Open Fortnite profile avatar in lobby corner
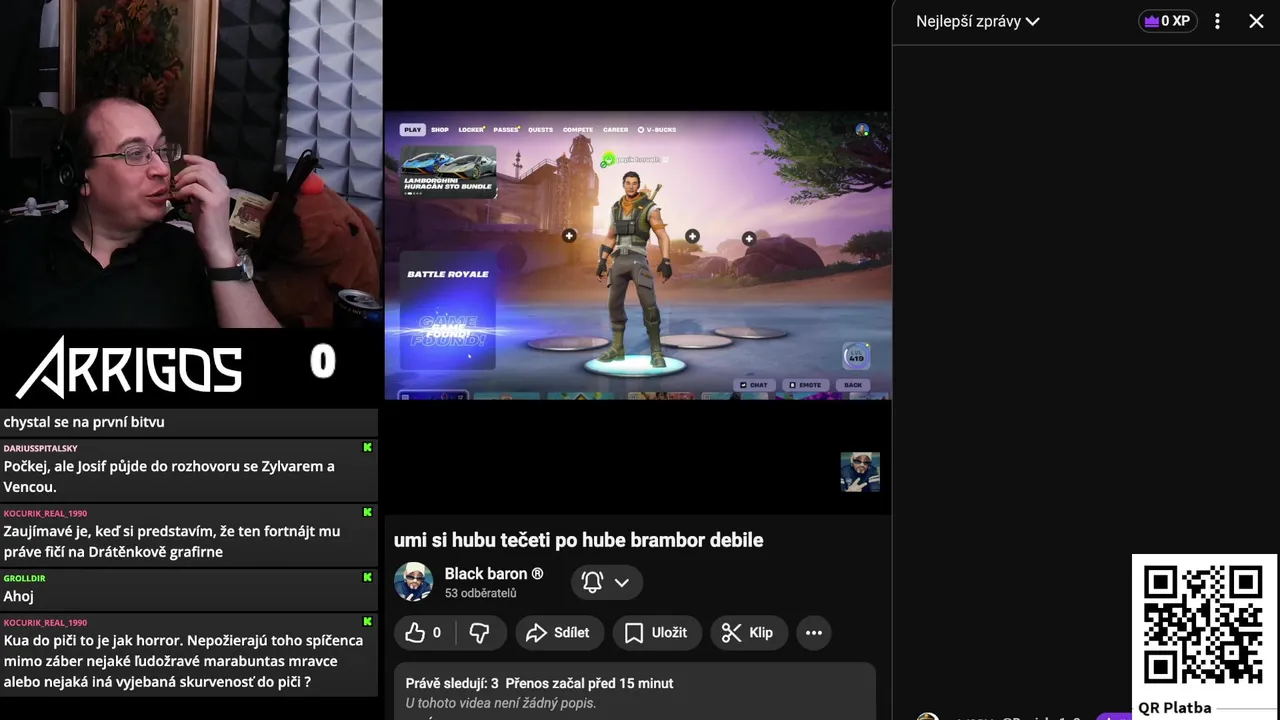This screenshot has width=1280, height=720. 862,130
